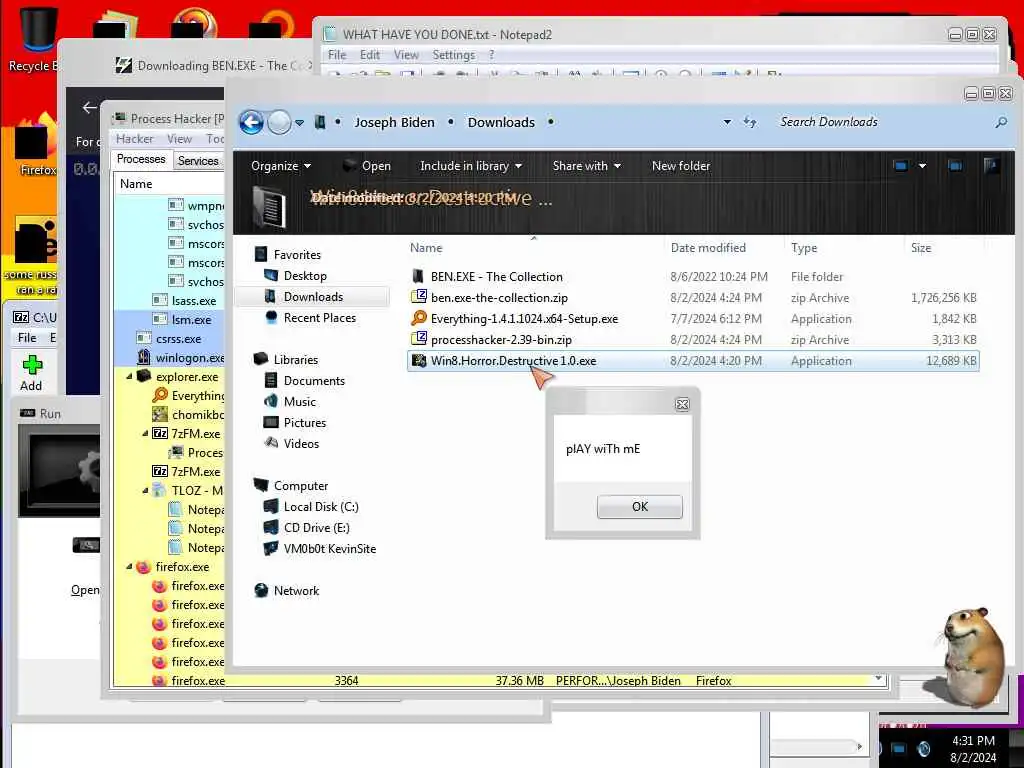Open the Settings menu in Notepad2
The height and width of the screenshot is (768, 1024).
coord(453,55)
